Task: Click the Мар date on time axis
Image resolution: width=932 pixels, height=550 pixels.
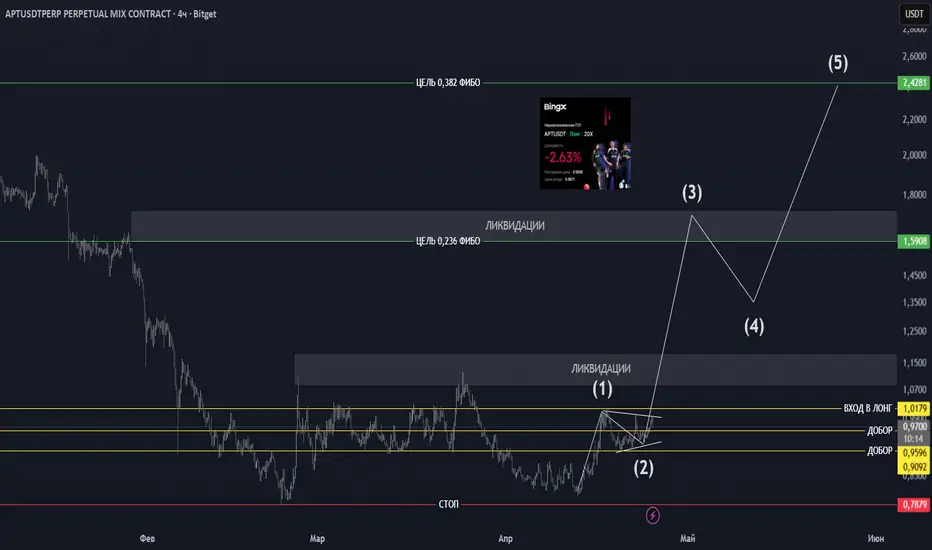Action: coord(317,539)
